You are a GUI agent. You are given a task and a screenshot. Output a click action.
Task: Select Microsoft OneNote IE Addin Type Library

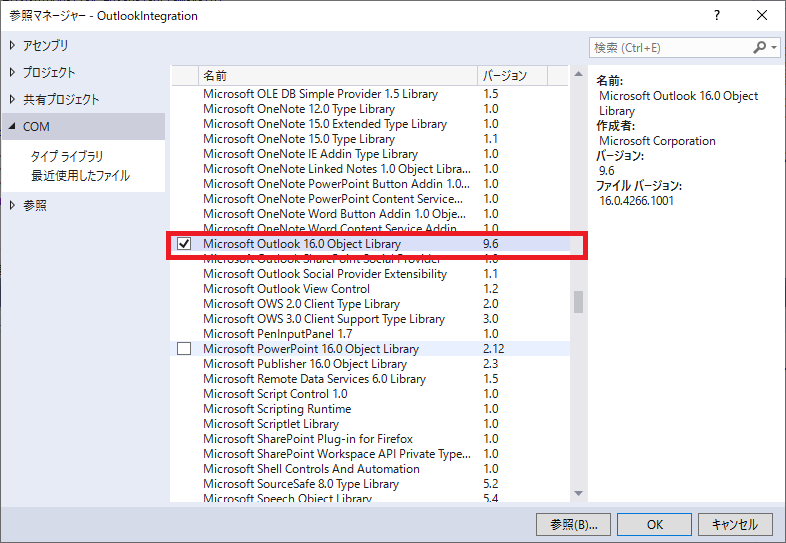pyautogui.click(x=370, y=154)
